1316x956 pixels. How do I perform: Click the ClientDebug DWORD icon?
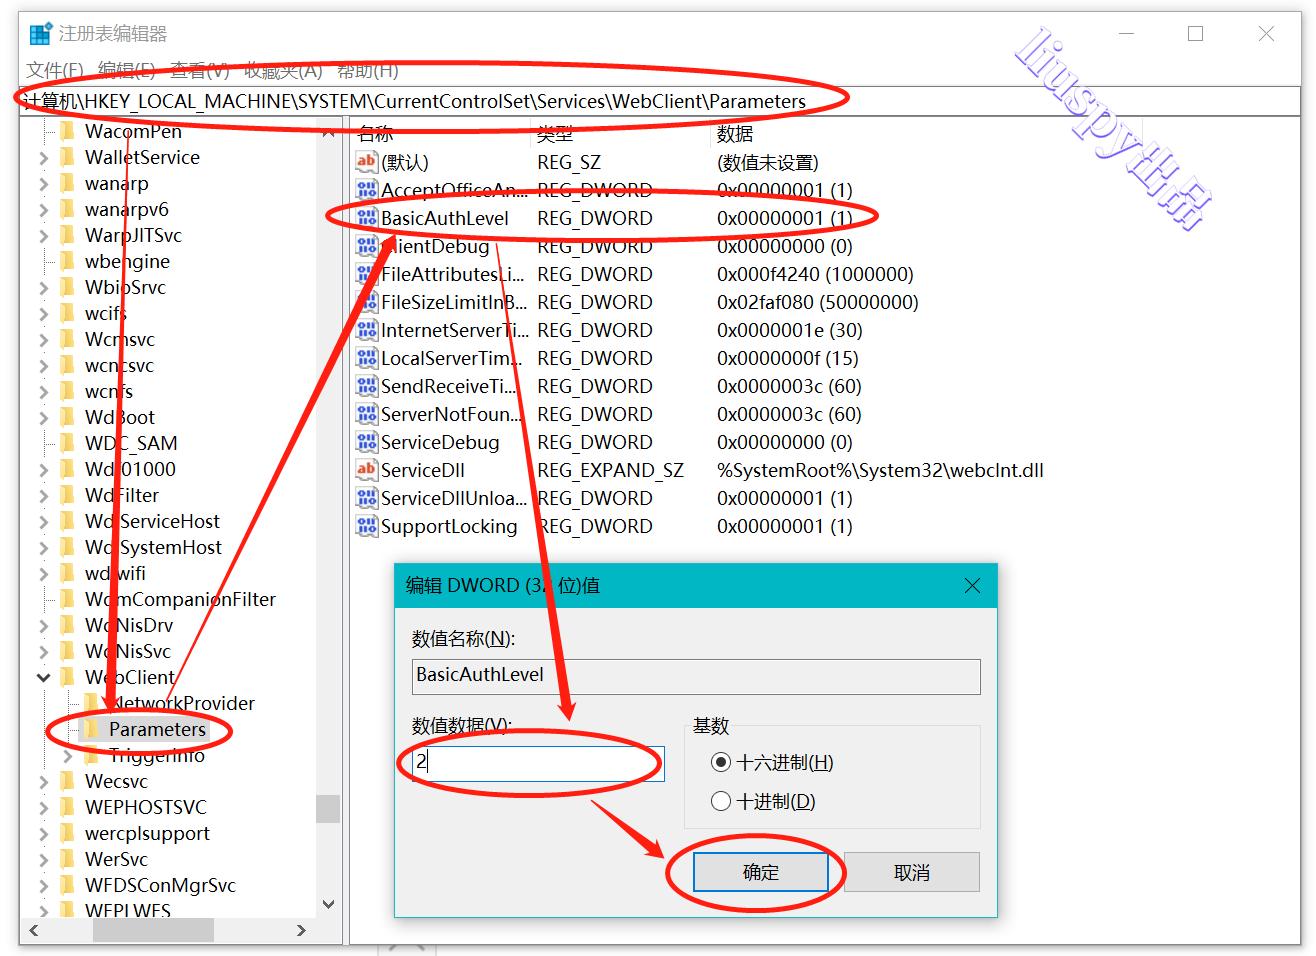[x=366, y=246]
